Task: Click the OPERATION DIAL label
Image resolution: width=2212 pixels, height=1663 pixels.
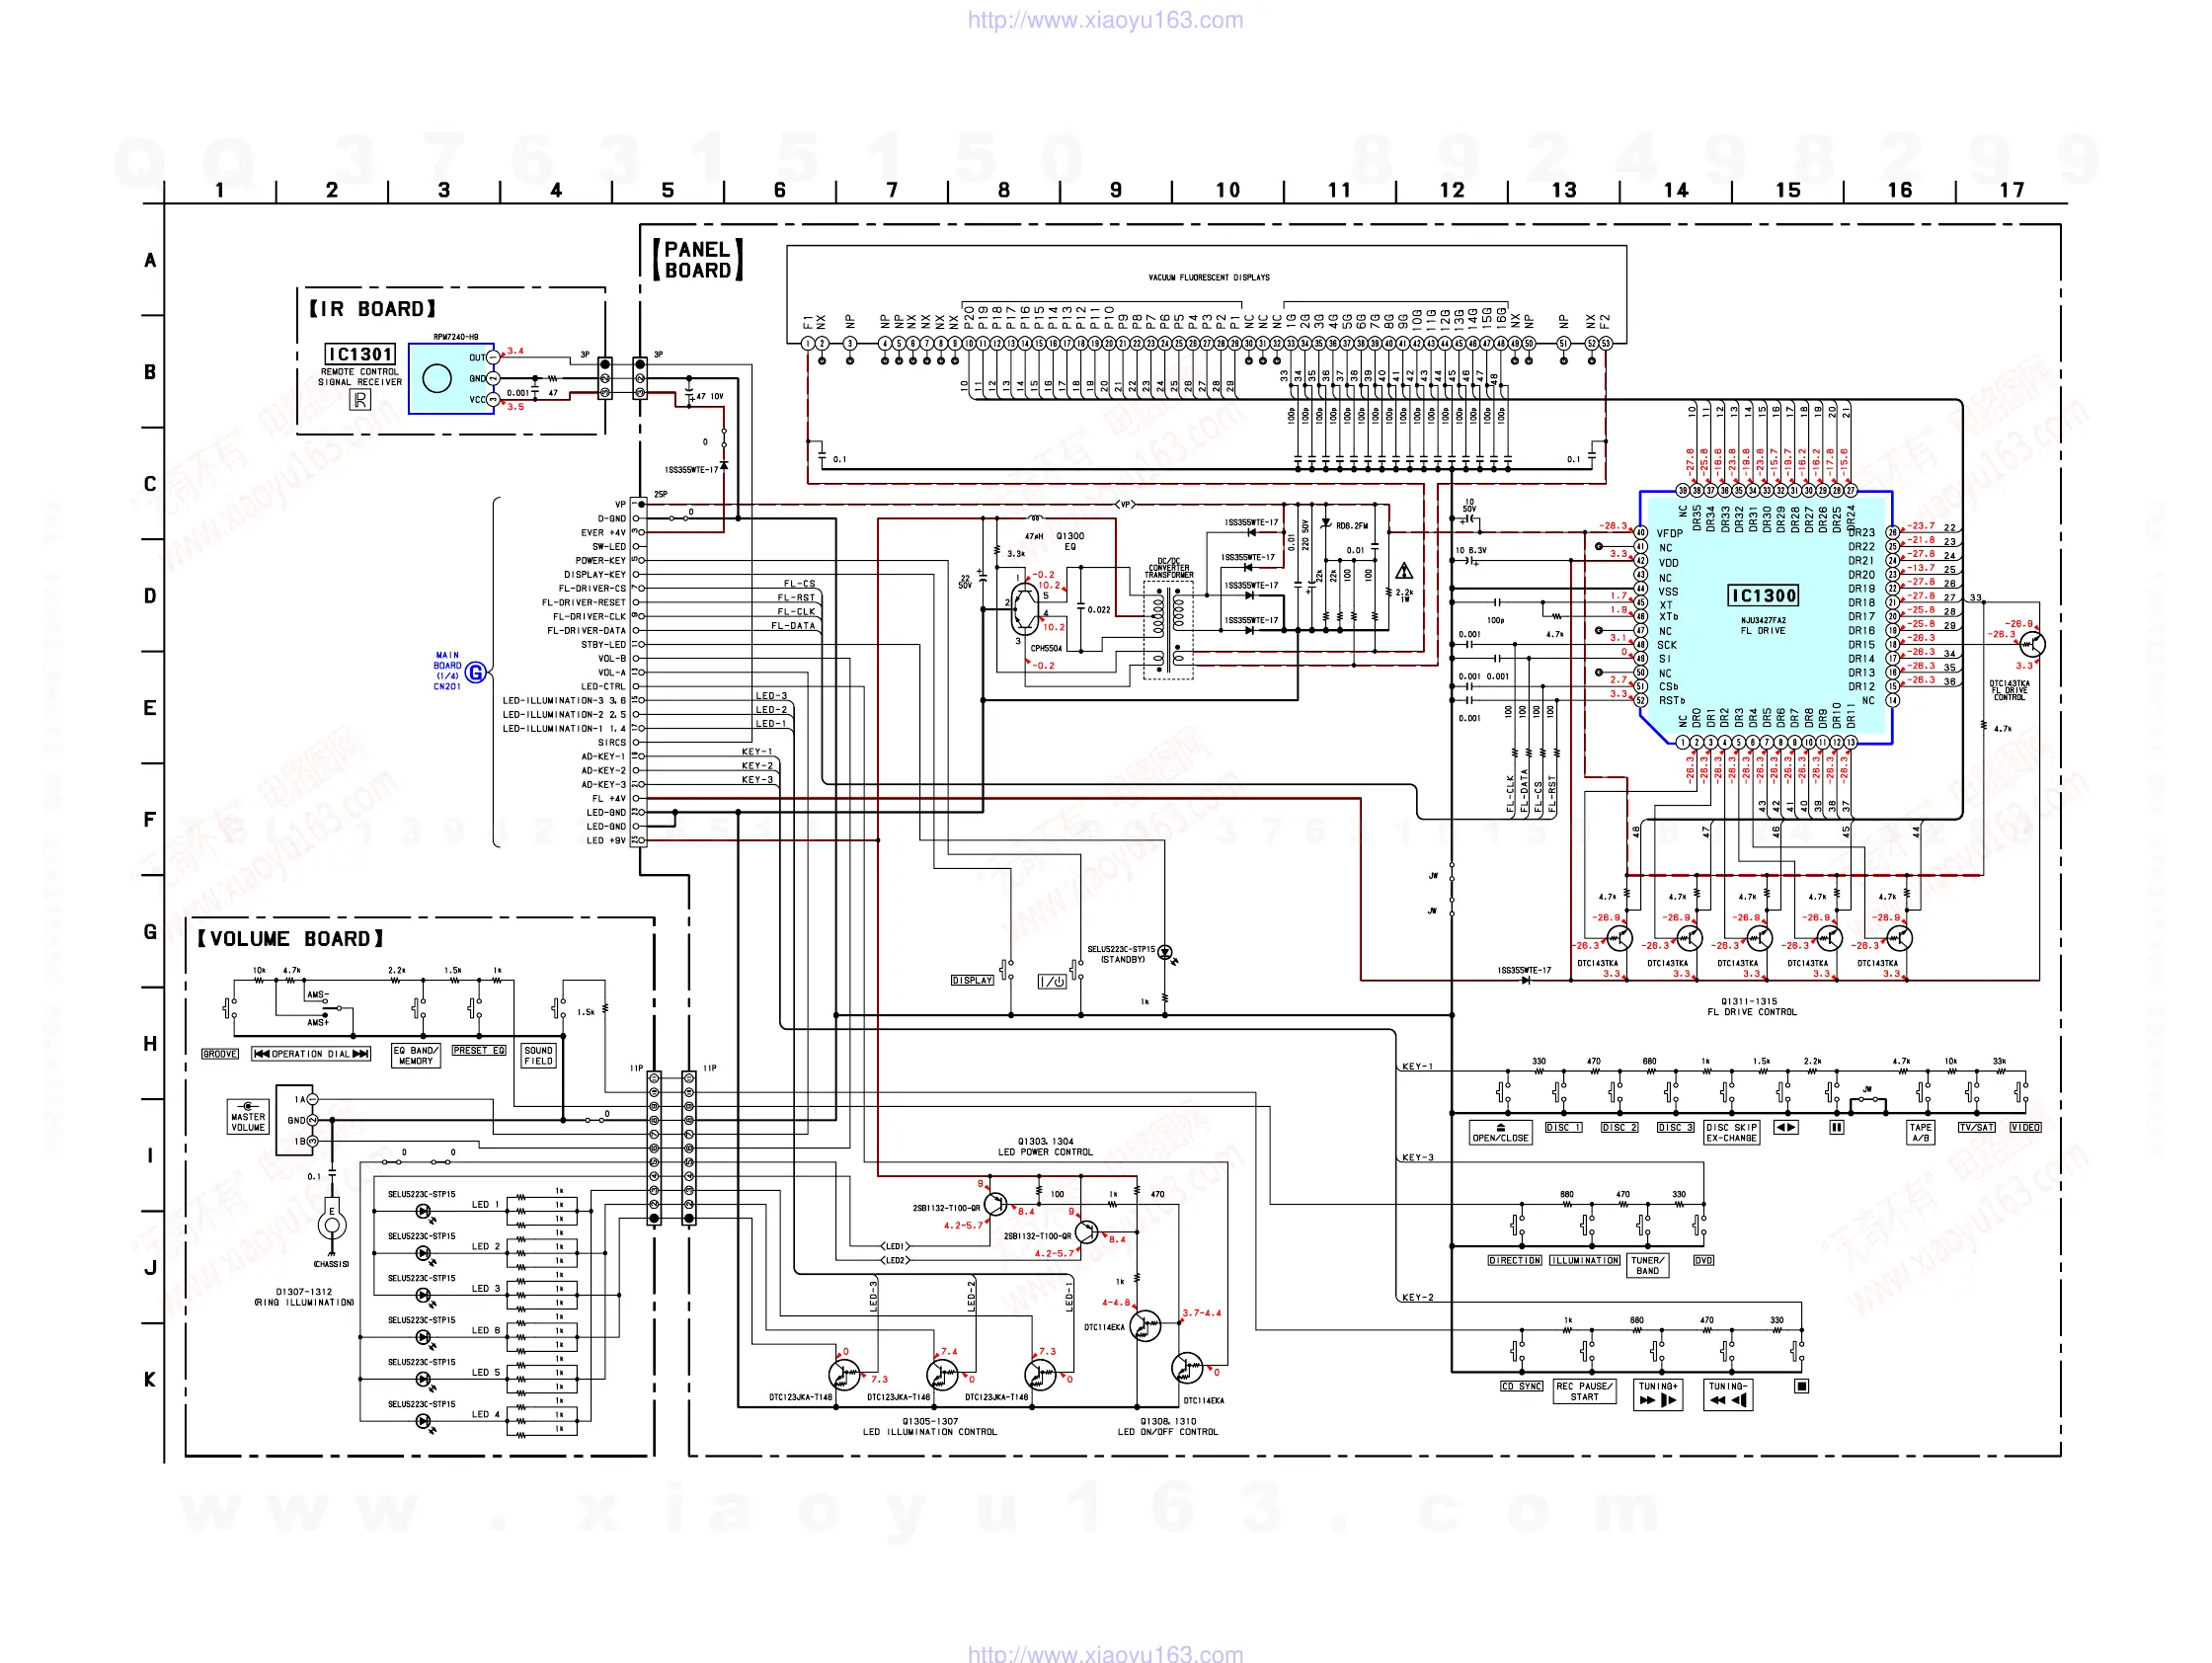Action: pyautogui.click(x=311, y=1054)
